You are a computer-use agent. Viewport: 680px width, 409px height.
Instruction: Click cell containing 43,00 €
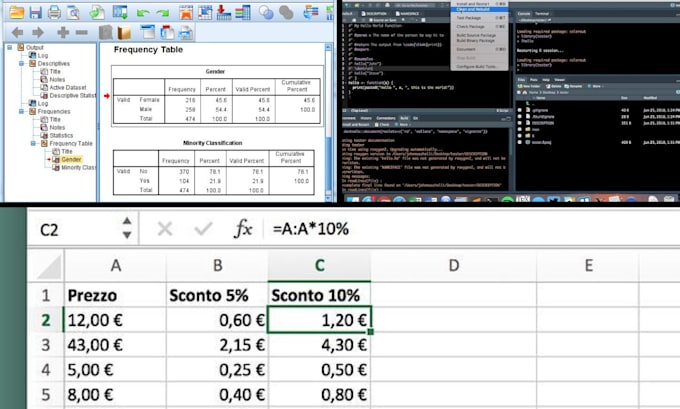tap(115, 345)
